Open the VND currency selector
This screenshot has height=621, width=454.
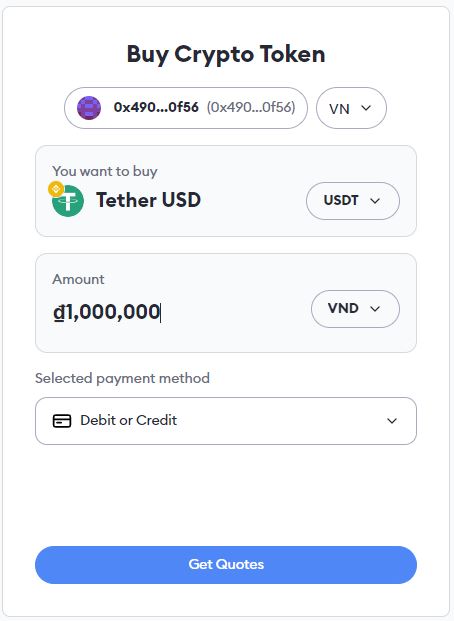pyautogui.click(x=355, y=309)
